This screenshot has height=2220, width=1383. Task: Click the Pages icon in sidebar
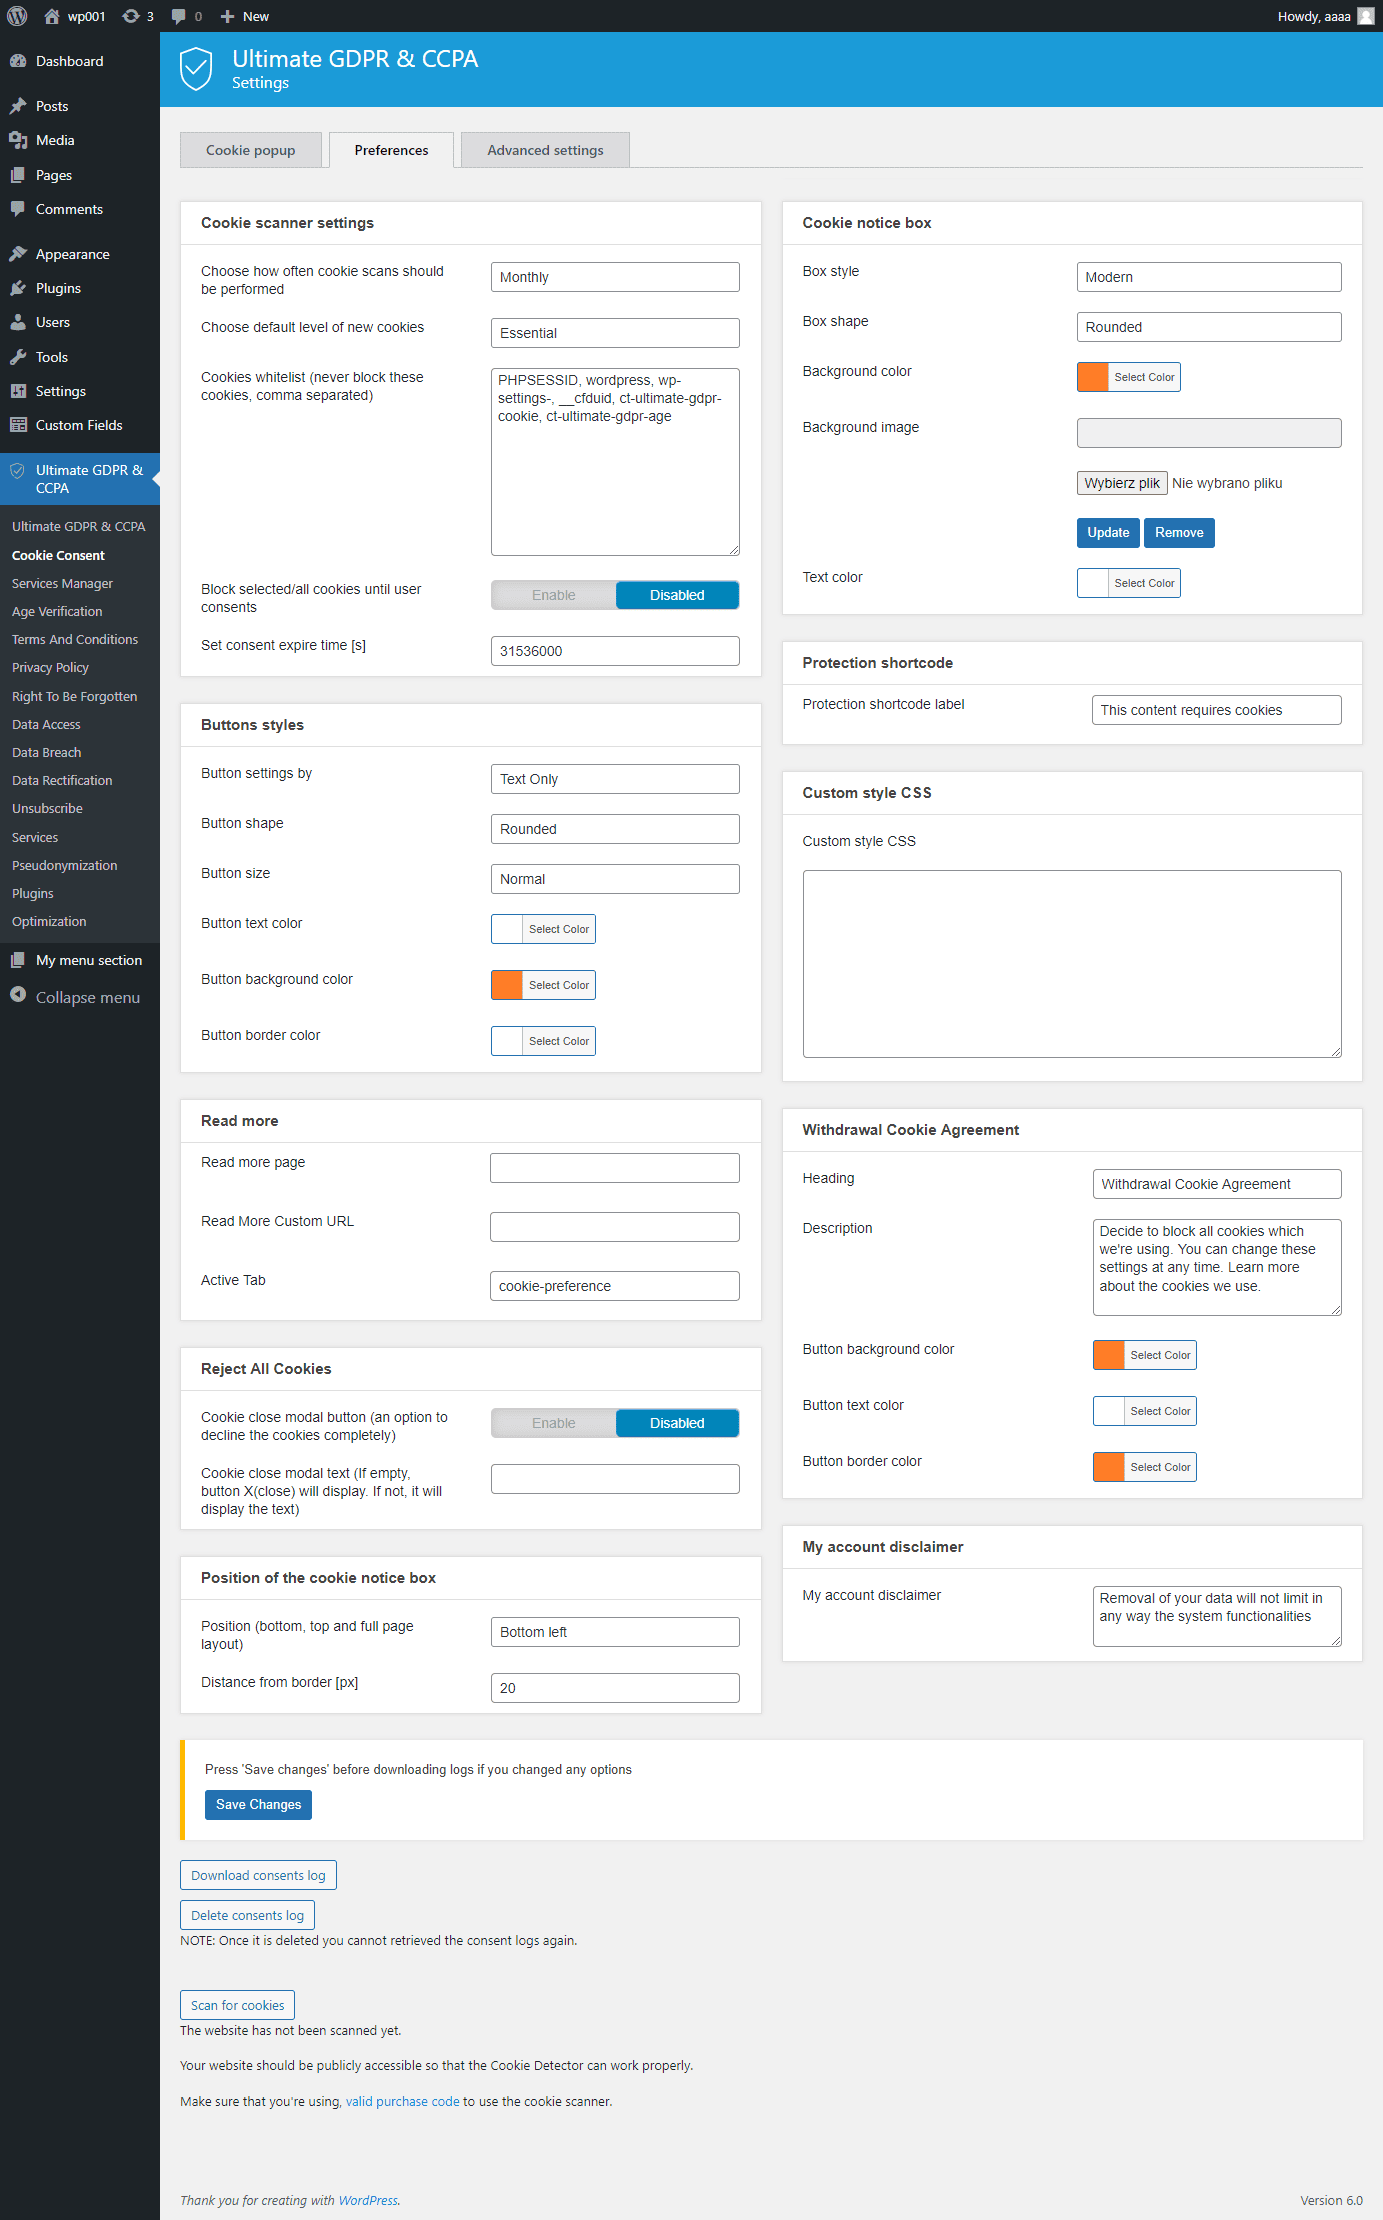coord(18,175)
